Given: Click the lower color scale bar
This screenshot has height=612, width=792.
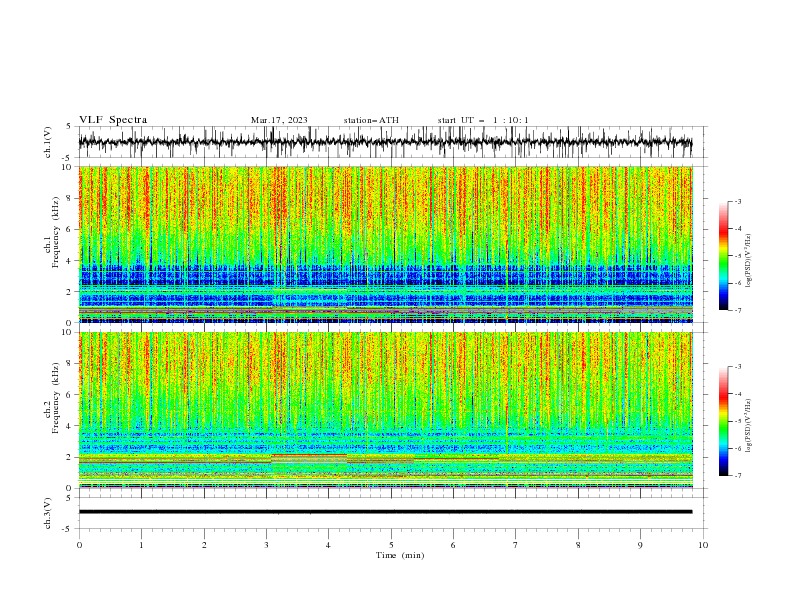Looking at the screenshot, I should [x=723, y=421].
